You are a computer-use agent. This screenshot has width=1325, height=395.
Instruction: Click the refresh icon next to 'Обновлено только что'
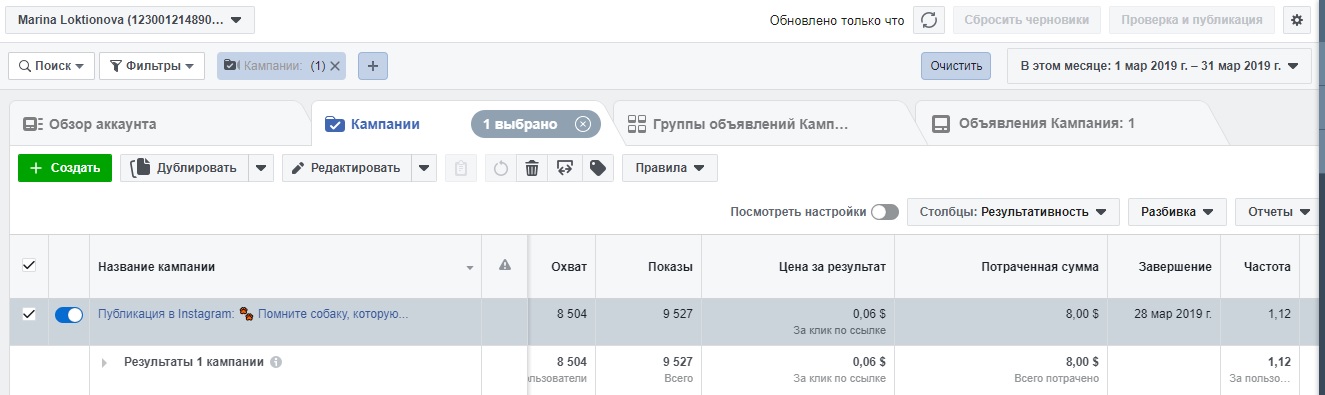click(929, 20)
